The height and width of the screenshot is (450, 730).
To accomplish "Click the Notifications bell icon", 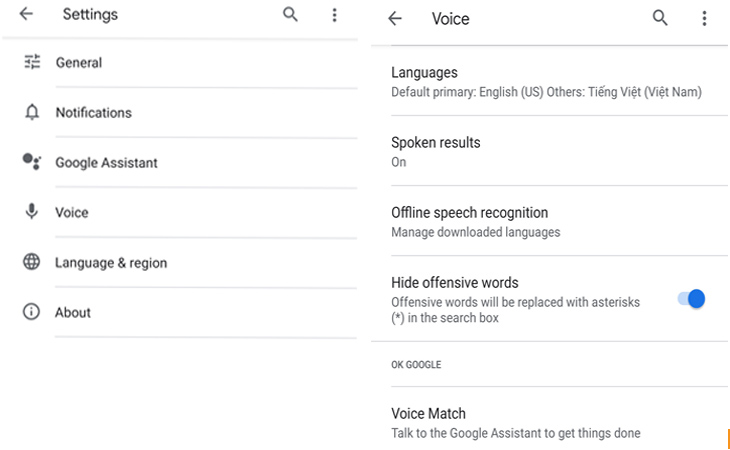I will [x=32, y=112].
